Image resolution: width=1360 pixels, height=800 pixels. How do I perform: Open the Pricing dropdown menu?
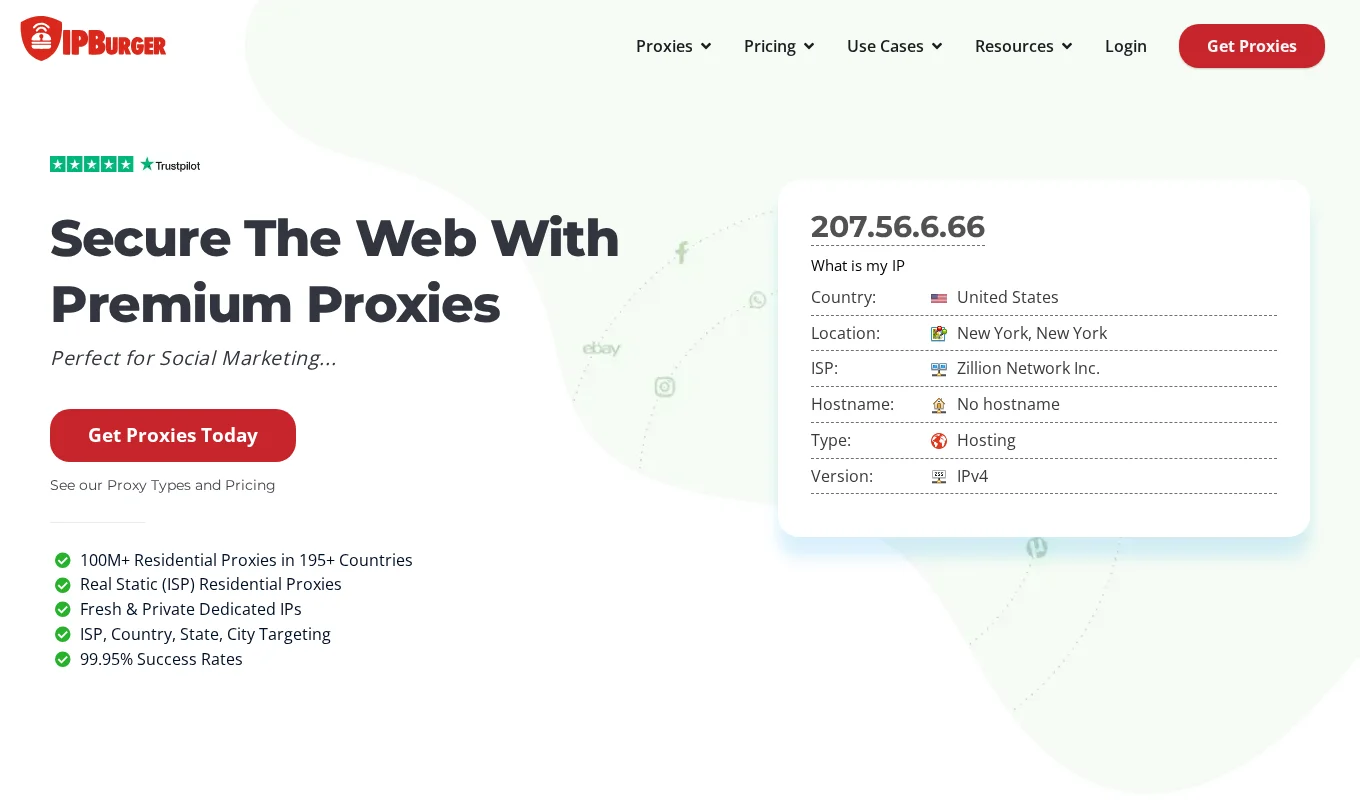[x=779, y=46]
